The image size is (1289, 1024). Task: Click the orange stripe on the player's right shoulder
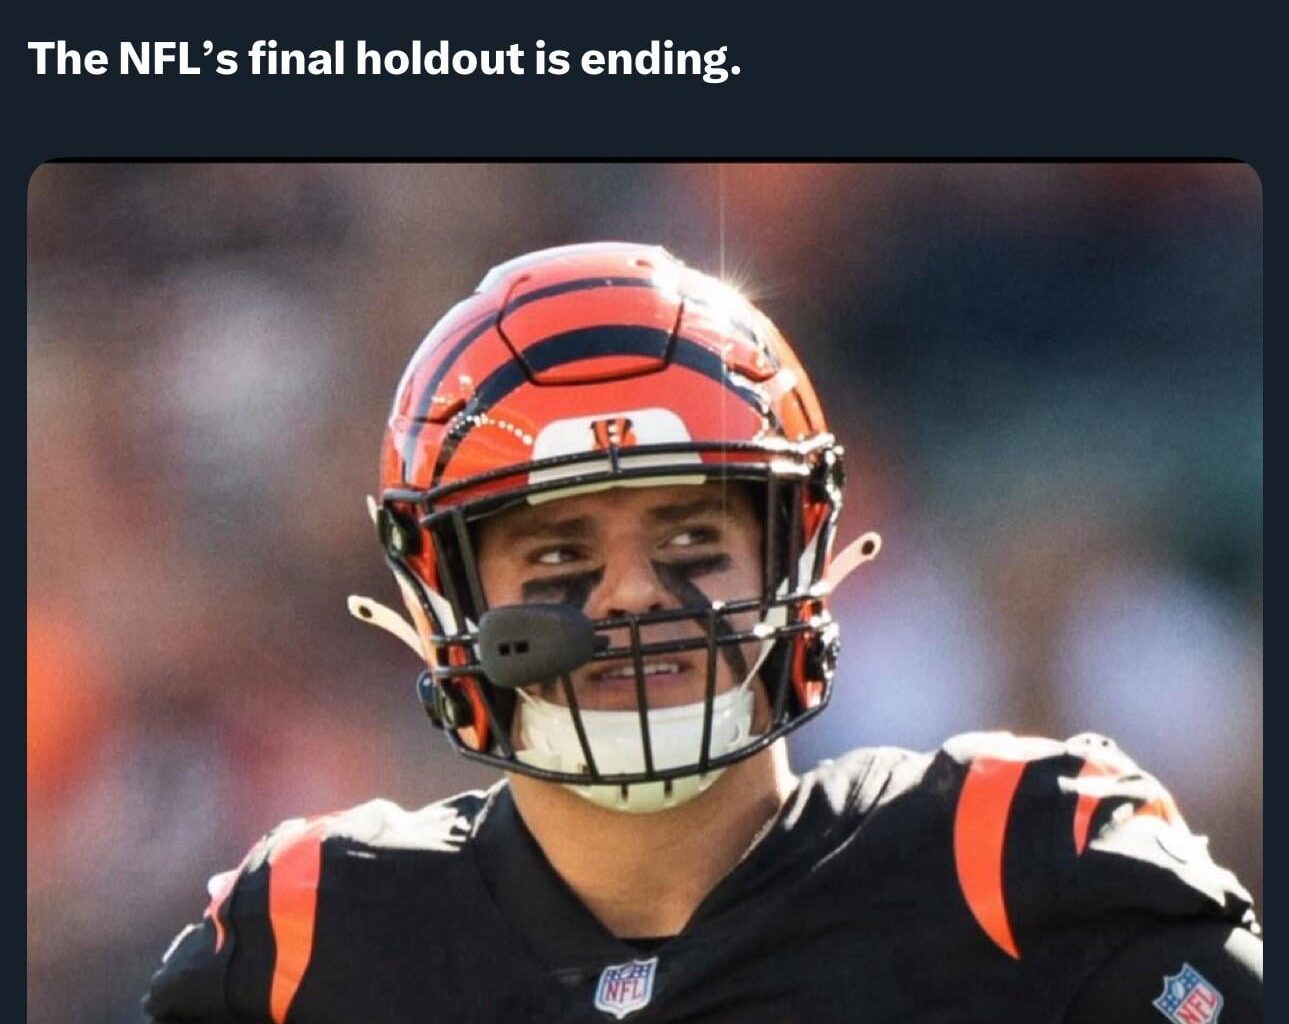point(293,915)
